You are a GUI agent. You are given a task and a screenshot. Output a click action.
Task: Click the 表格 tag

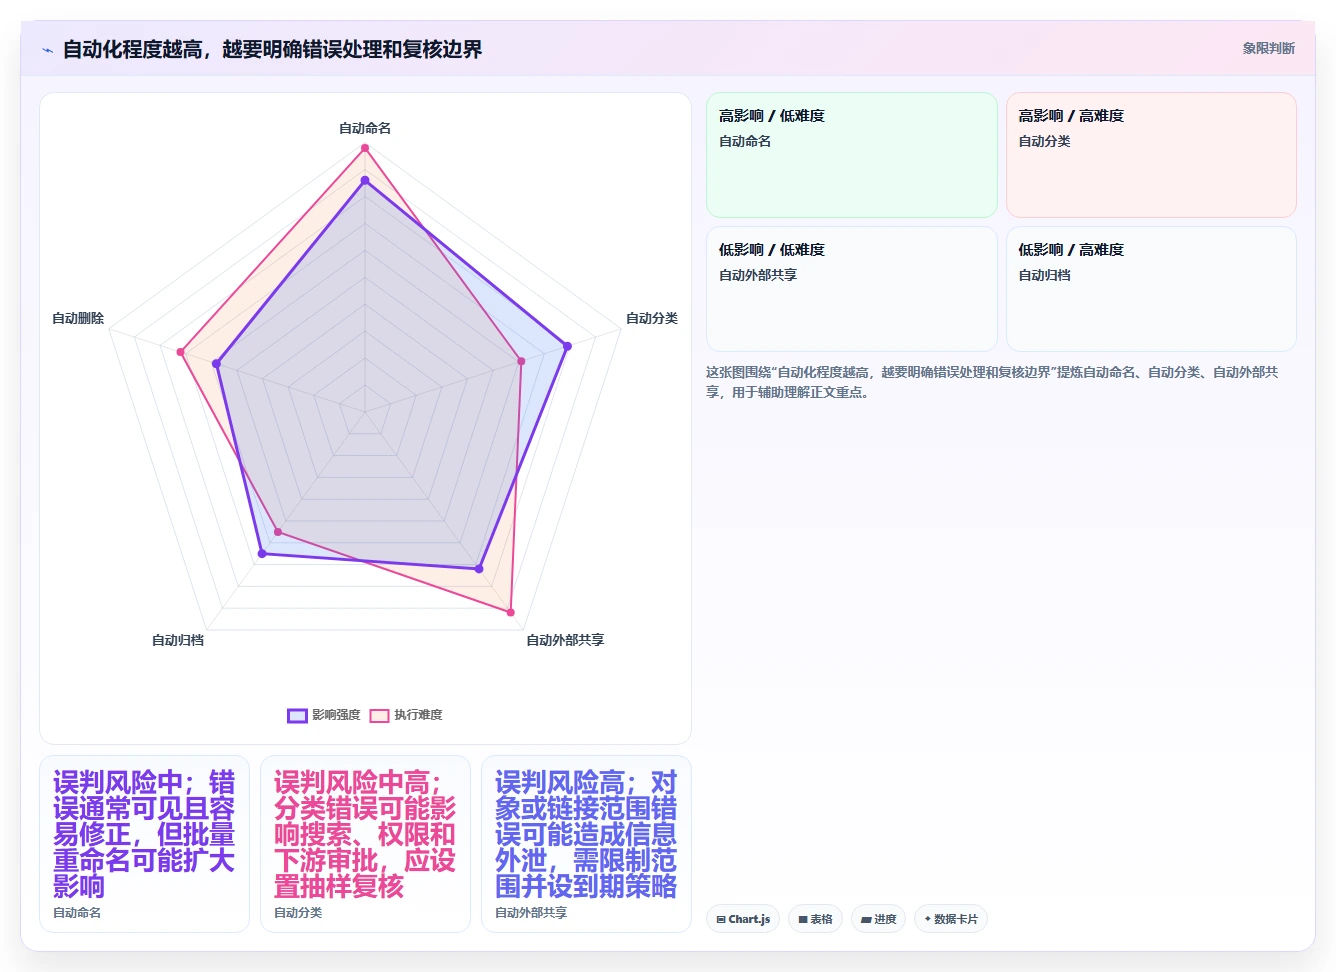point(815,919)
